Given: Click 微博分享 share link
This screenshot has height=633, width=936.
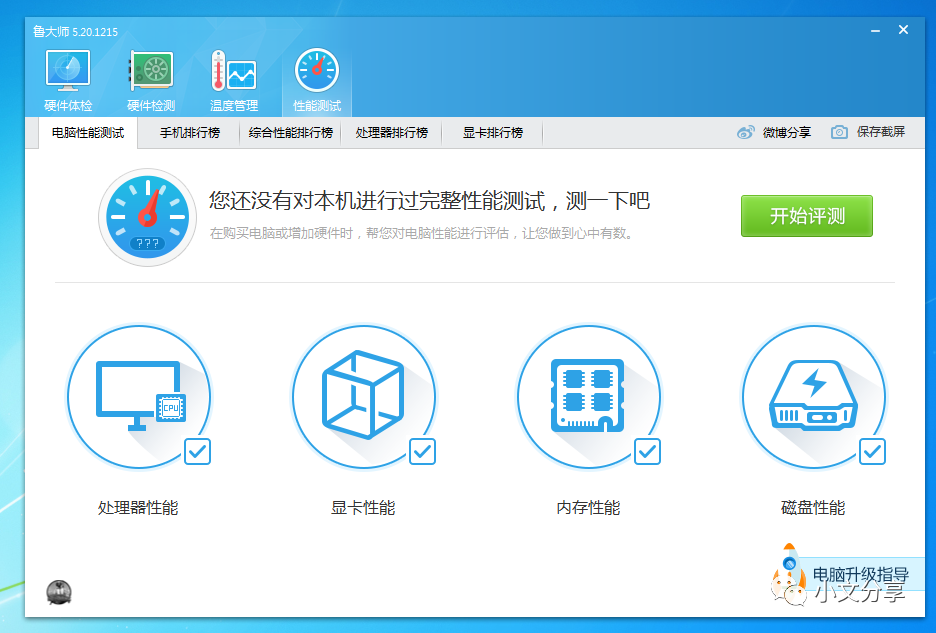Looking at the screenshot, I should click(787, 133).
